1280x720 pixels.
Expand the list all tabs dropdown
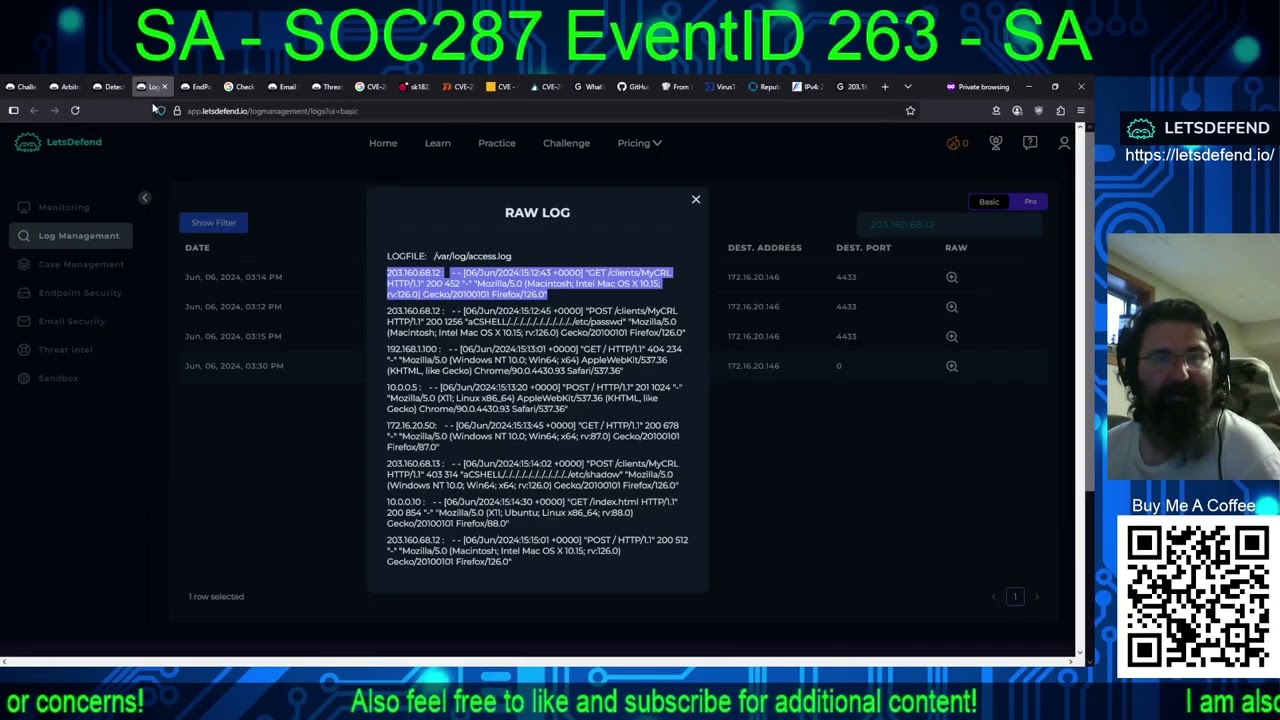point(908,87)
